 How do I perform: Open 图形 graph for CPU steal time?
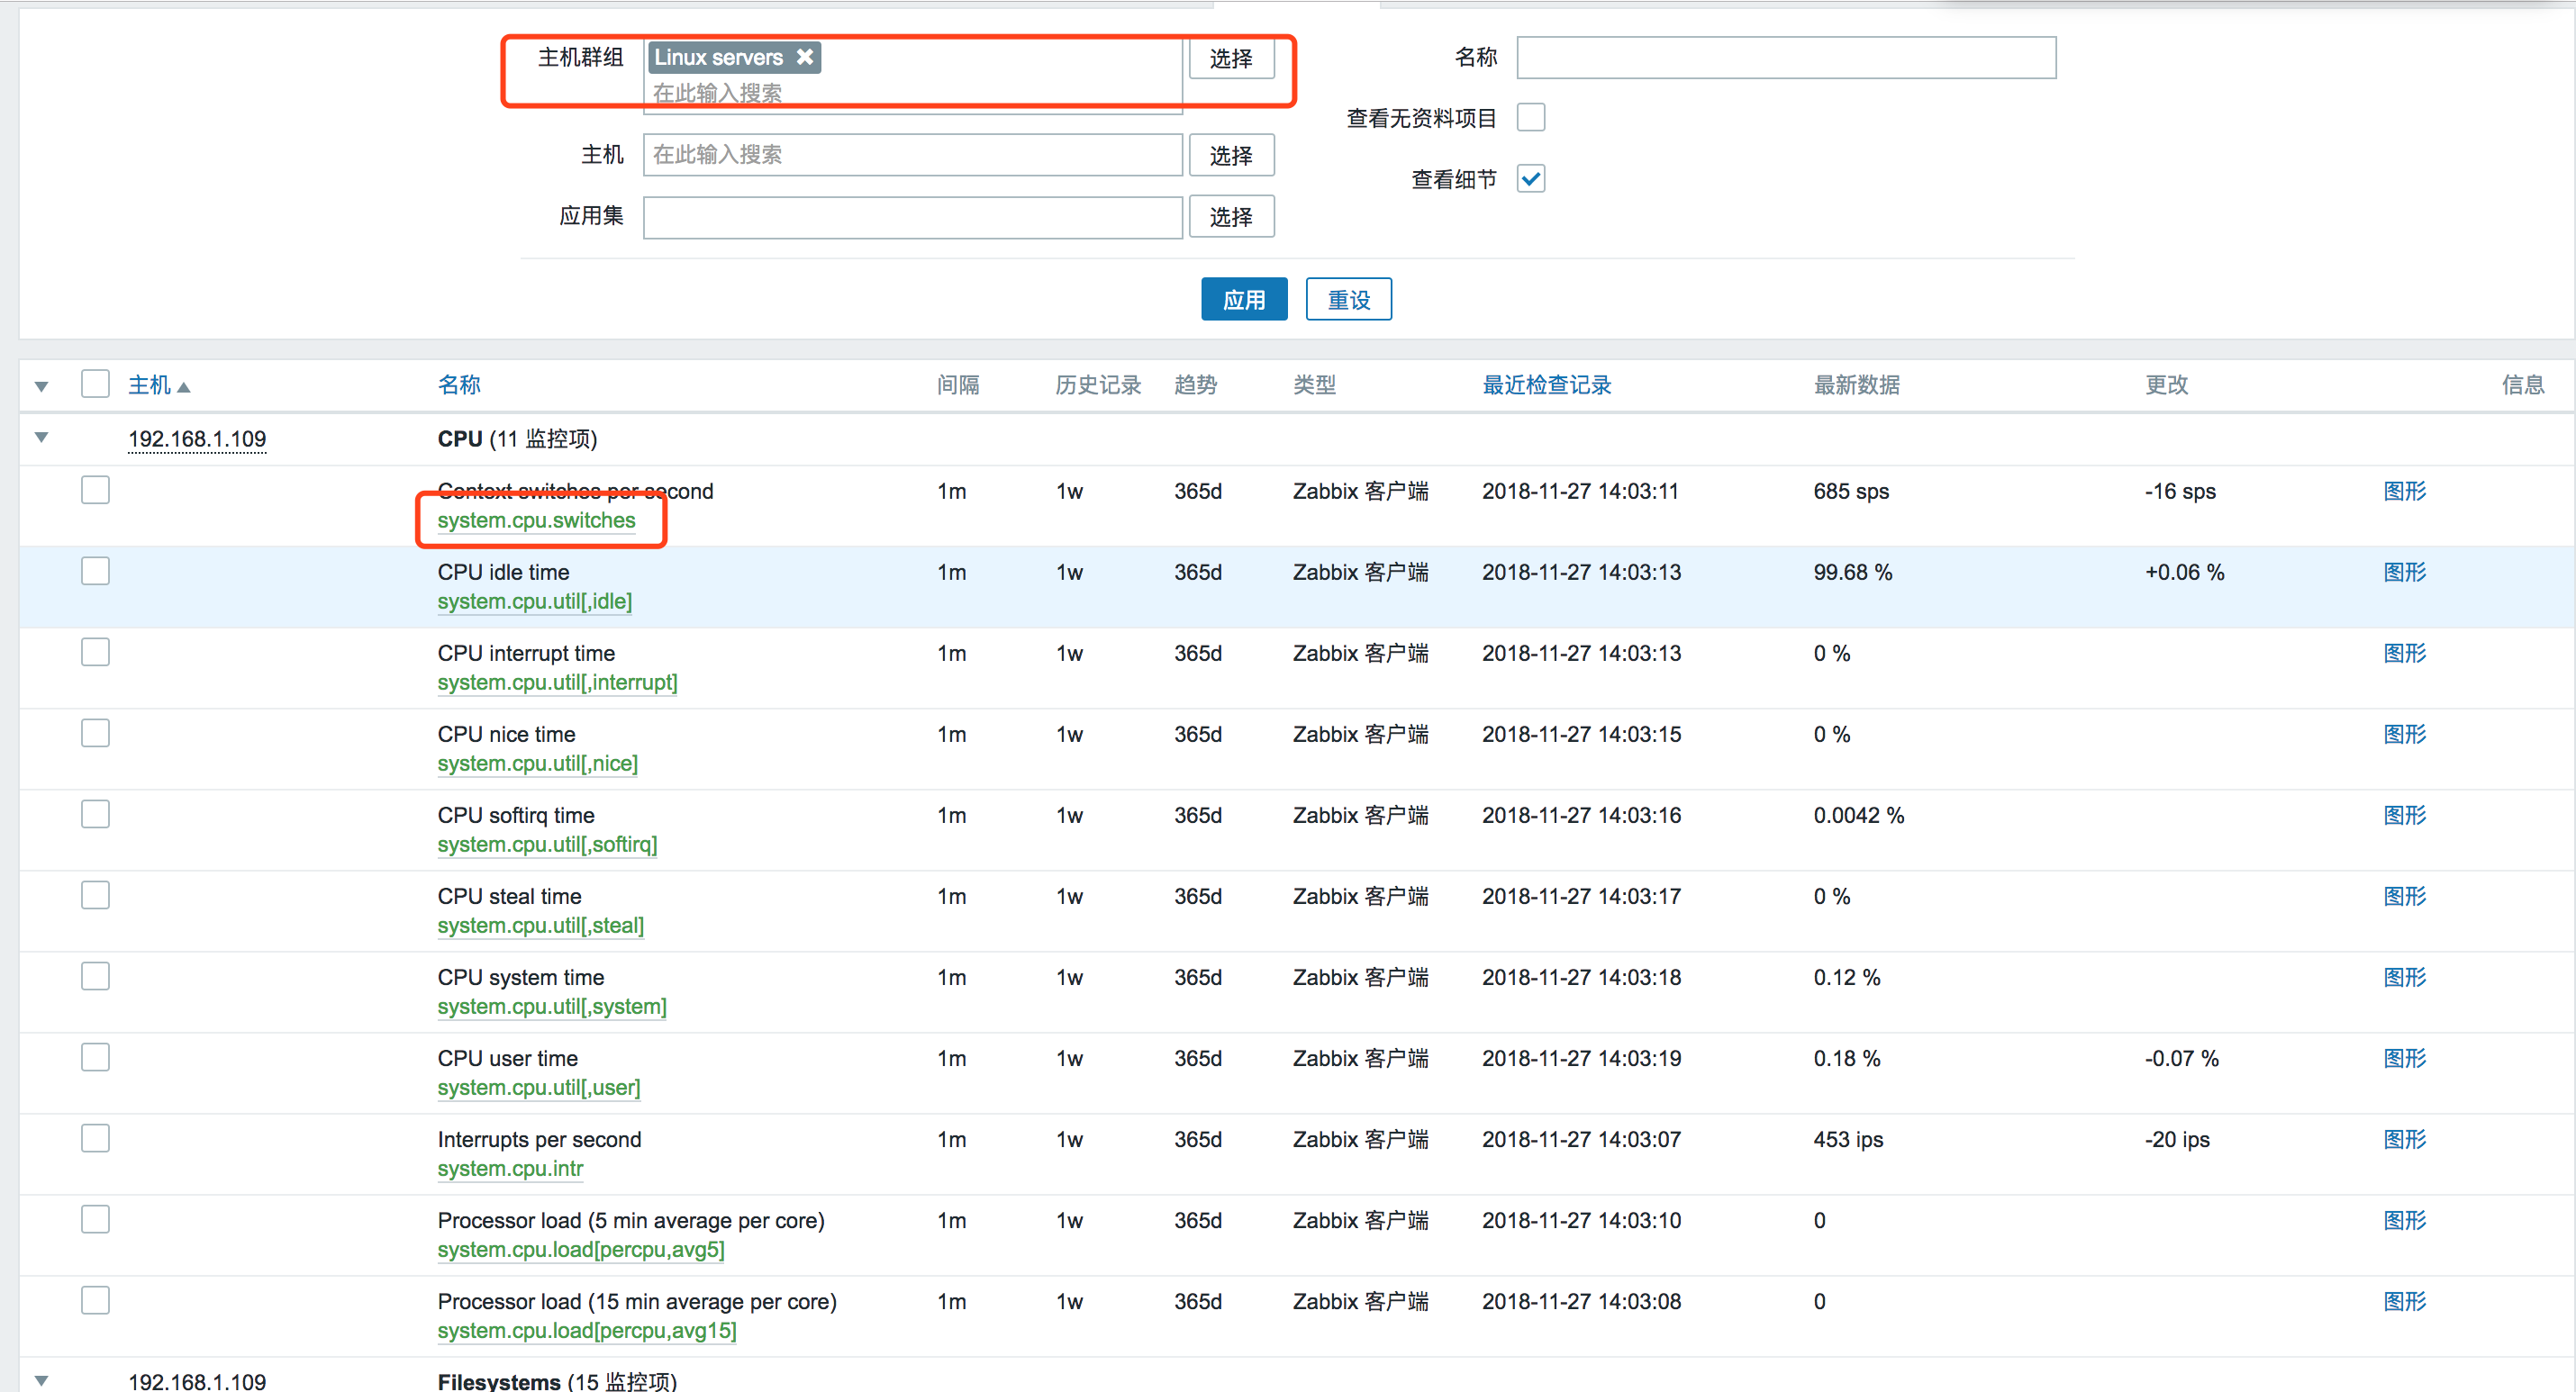coord(2404,896)
